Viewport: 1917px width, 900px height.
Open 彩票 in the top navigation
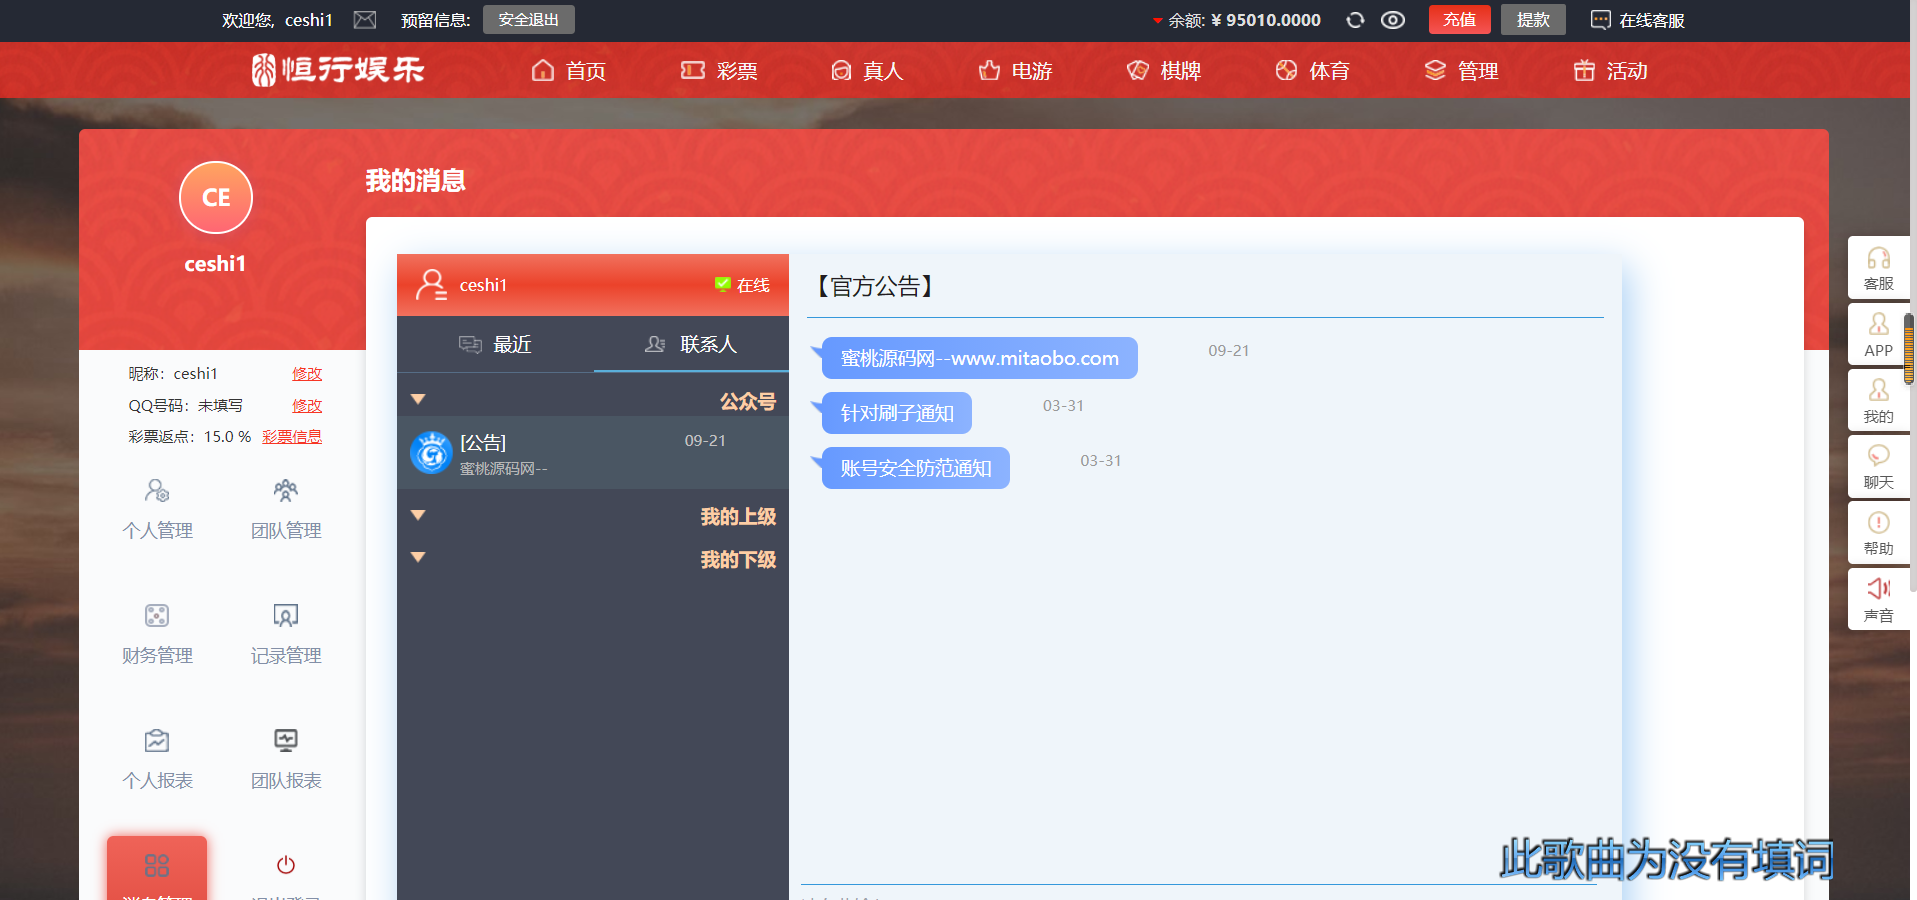point(719,71)
